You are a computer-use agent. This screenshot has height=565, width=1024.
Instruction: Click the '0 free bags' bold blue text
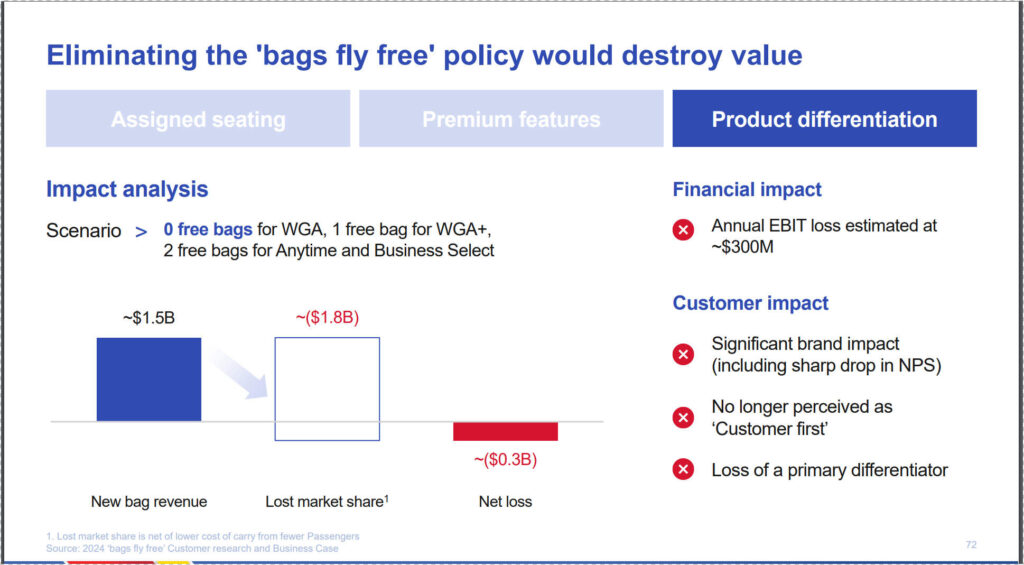click(x=208, y=230)
